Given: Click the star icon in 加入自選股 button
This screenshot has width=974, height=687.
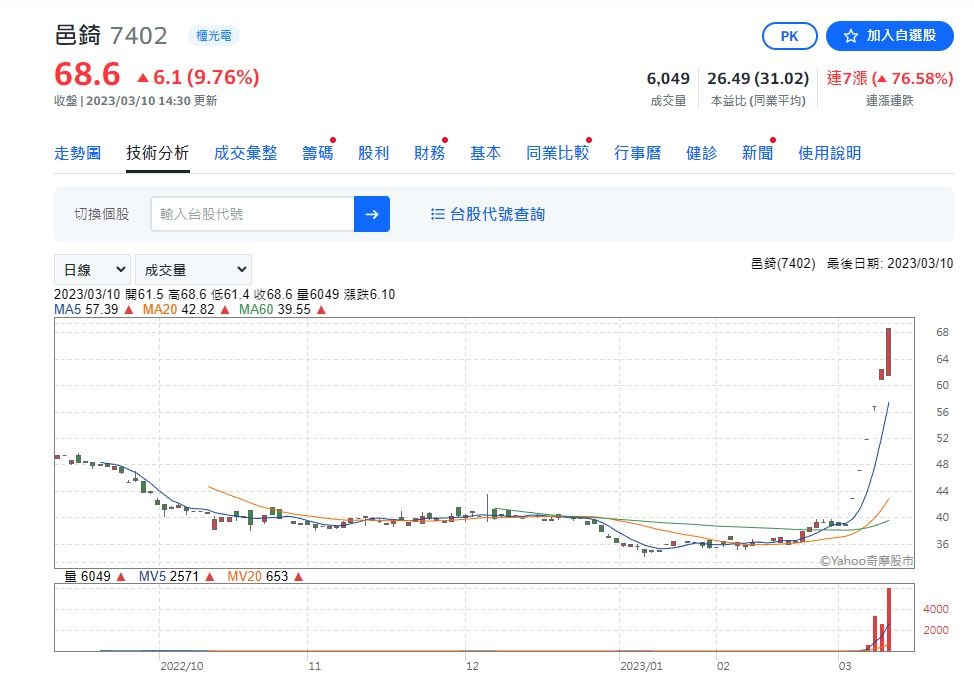Looking at the screenshot, I should point(851,36).
